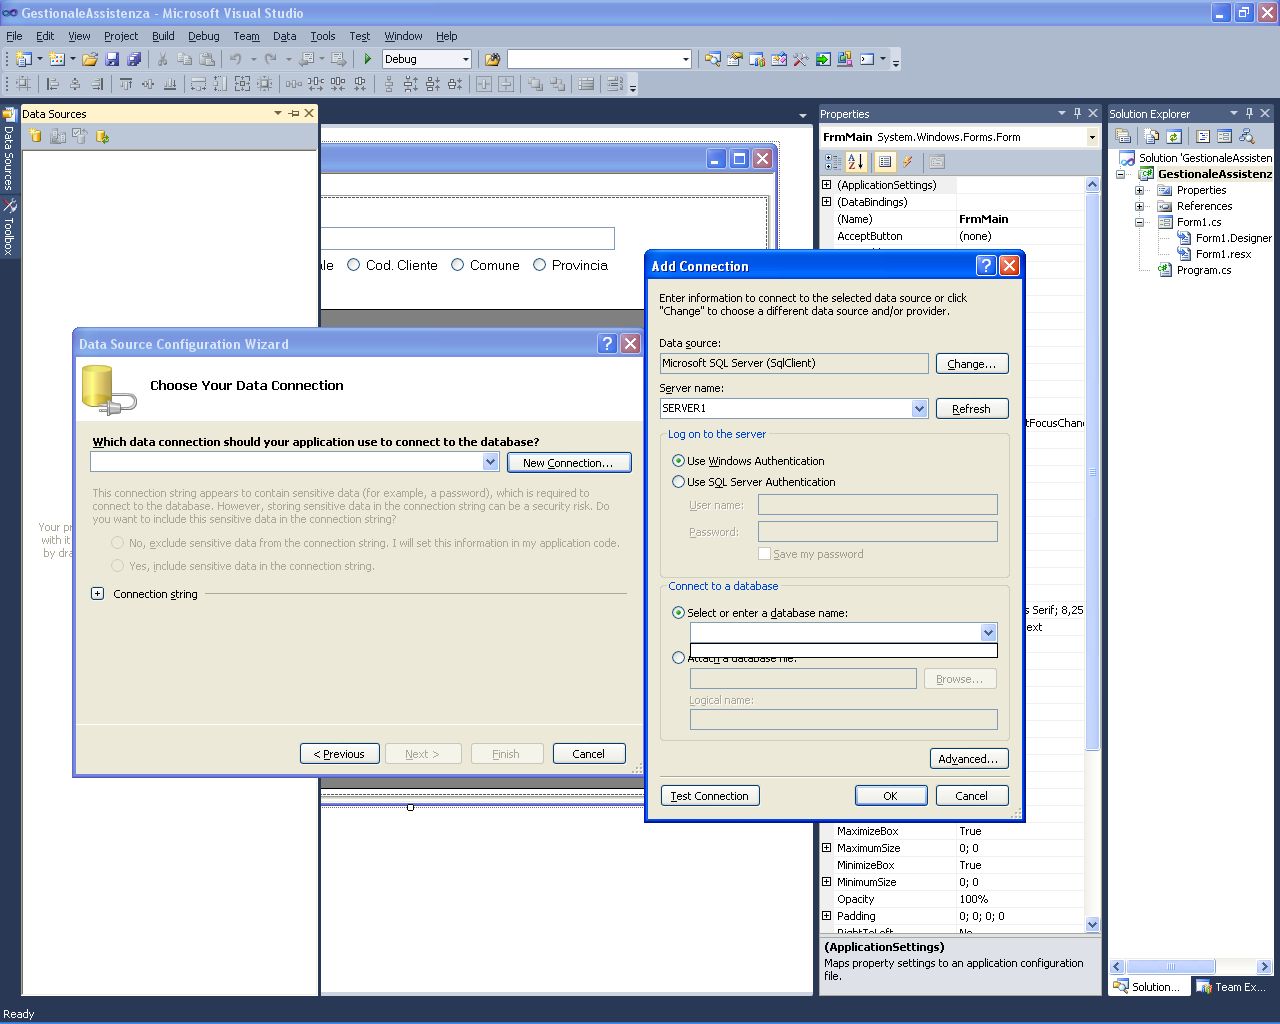Image resolution: width=1280 pixels, height=1024 pixels.
Task: Click the Toolbox side tab
Action: [9, 228]
